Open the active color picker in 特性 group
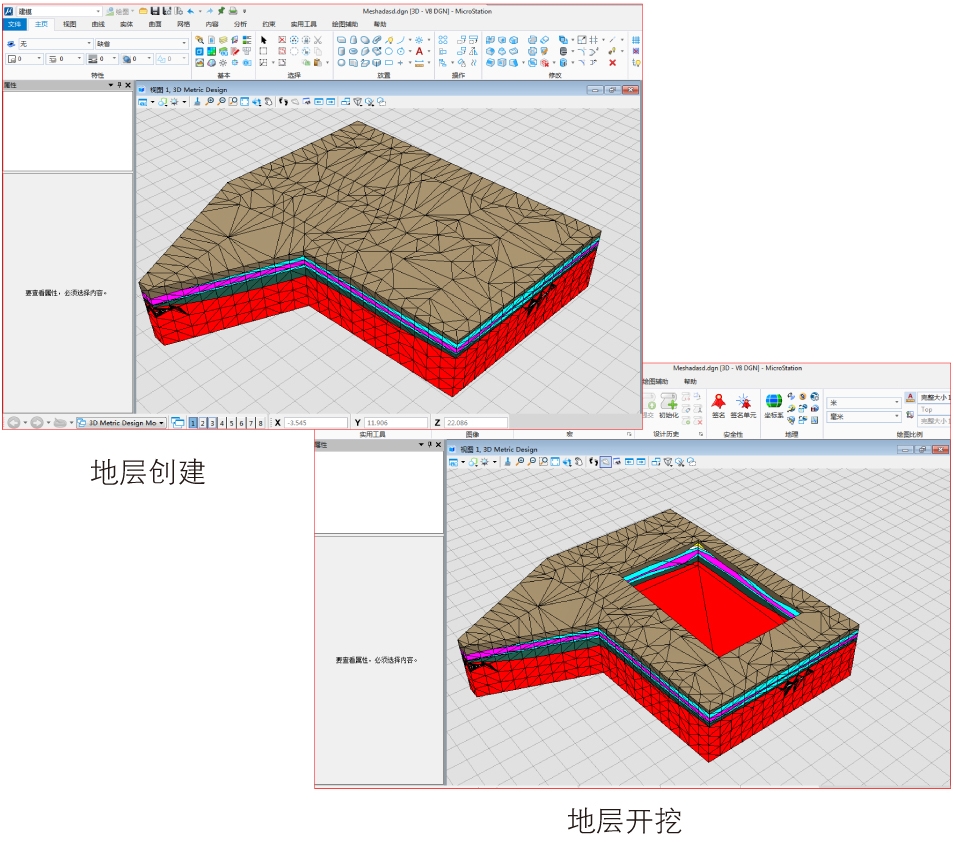The image size is (955, 844). (25, 59)
